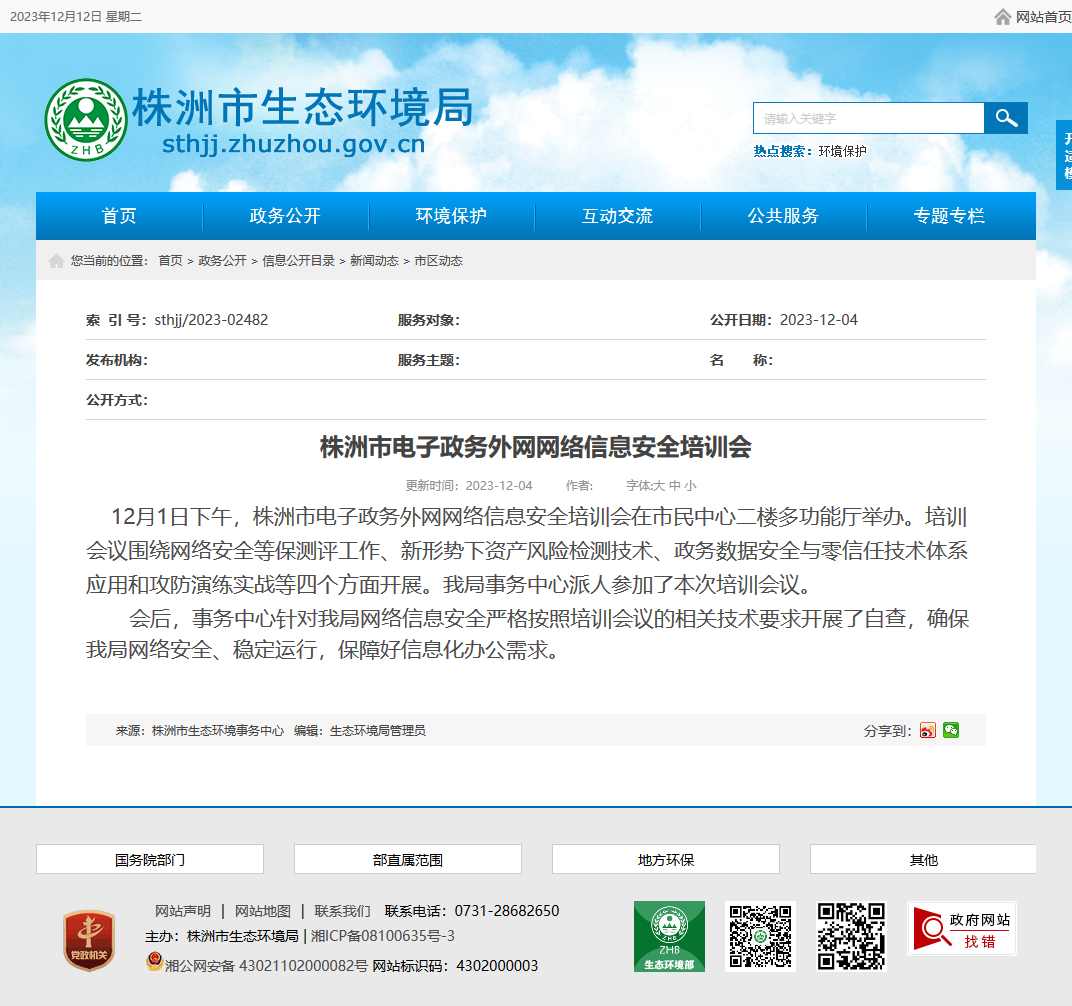Click the ZHB bureau logo in header
The height and width of the screenshot is (1006, 1072).
click(86, 120)
